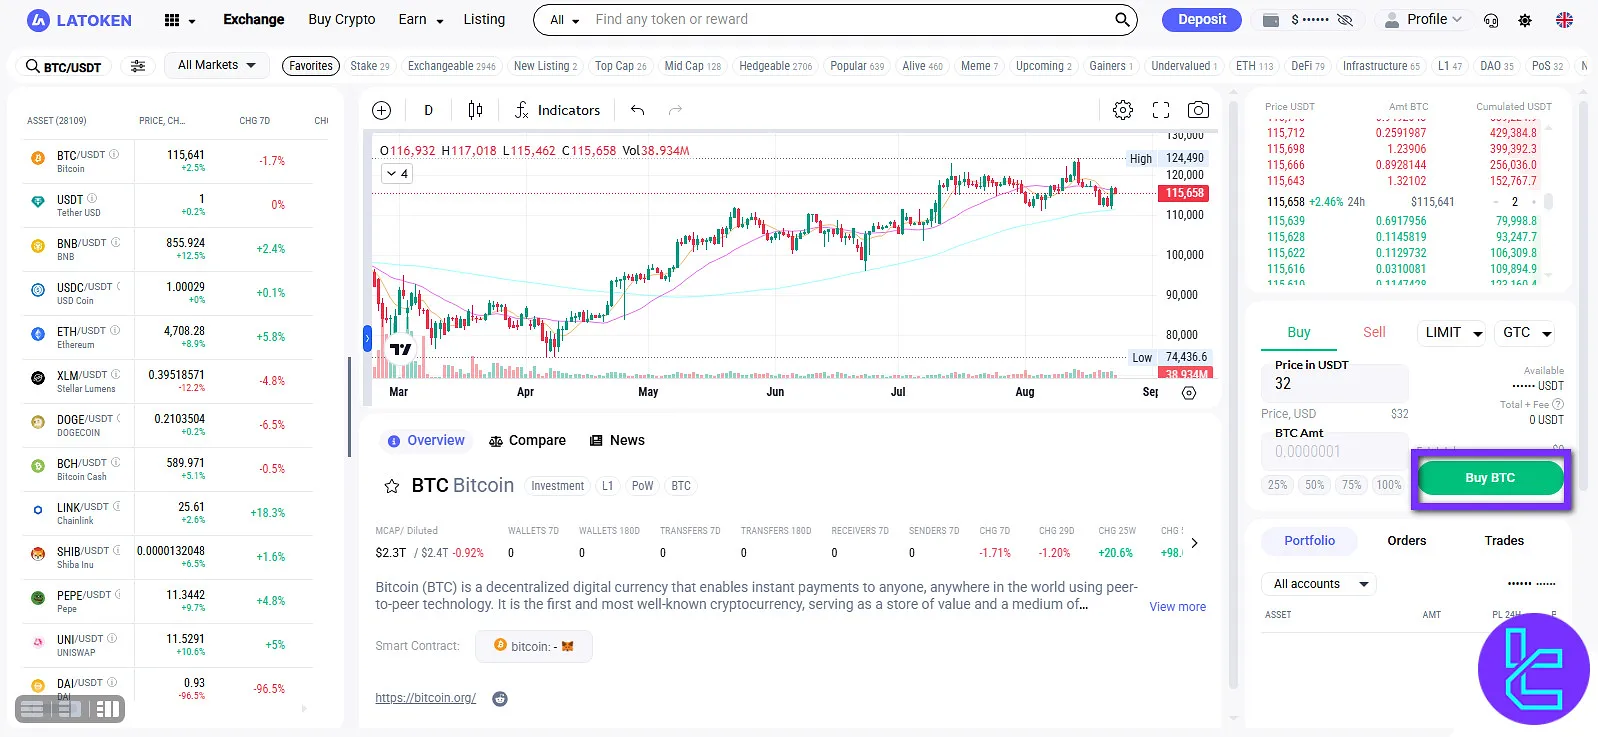This screenshot has width=1598, height=737.
Task: Add symbol with the plus-circle chart icon
Action: (381, 110)
